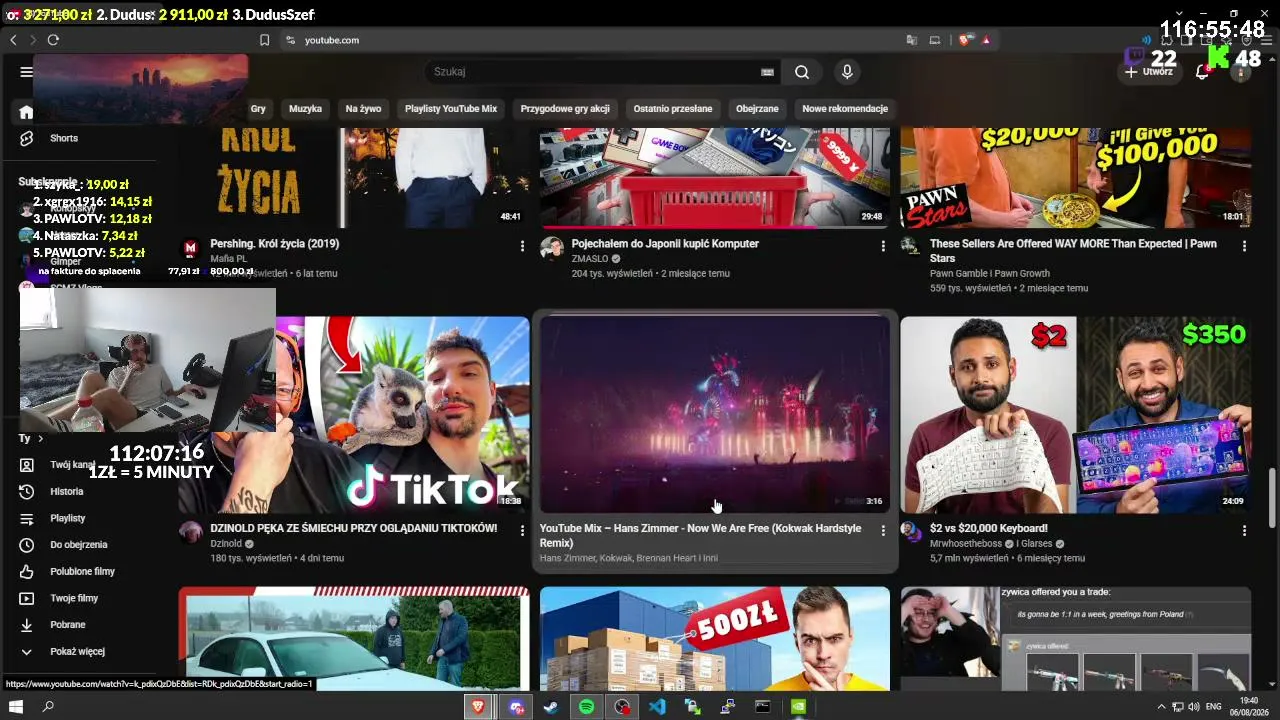Image resolution: width=1280 pixels, height=720 pixels.
Task: Open the Windows Start menu
Action: pos(16,707)
